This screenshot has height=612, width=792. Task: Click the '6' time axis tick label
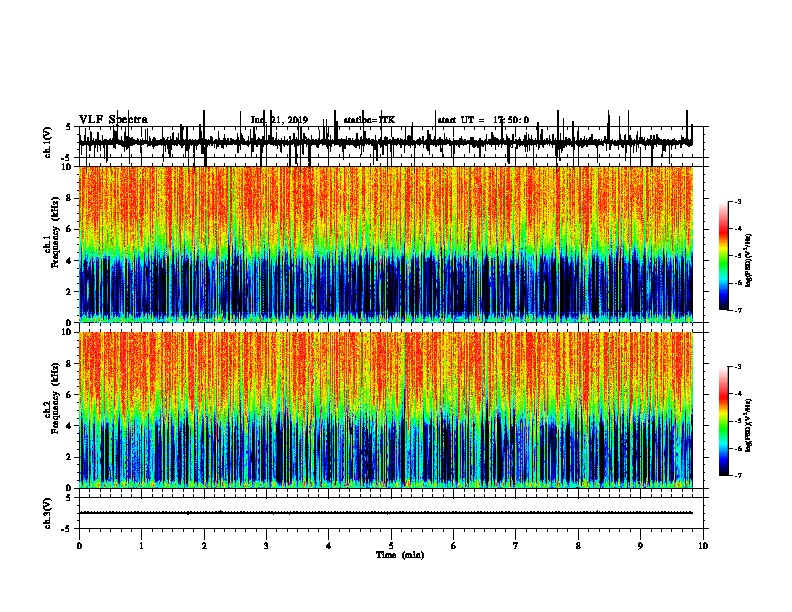453,546
